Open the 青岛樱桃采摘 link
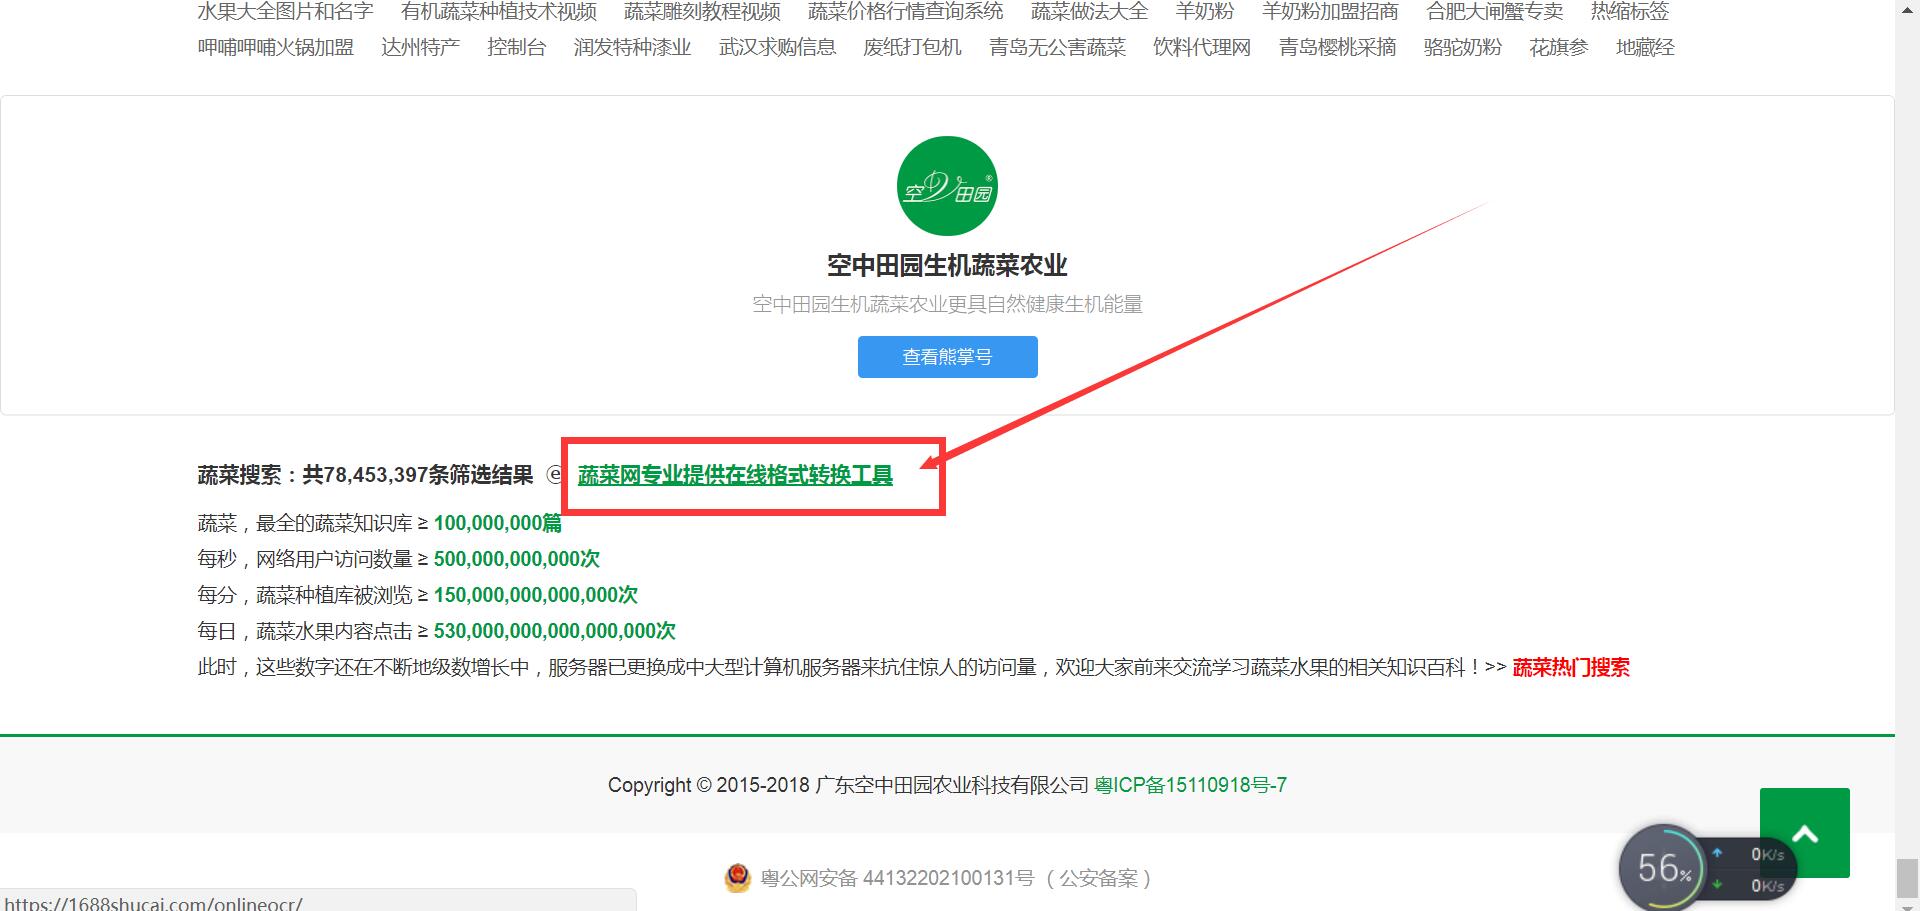This screenshot has width=1920, height=911. pyautogui.click(x=1337, y=46)
